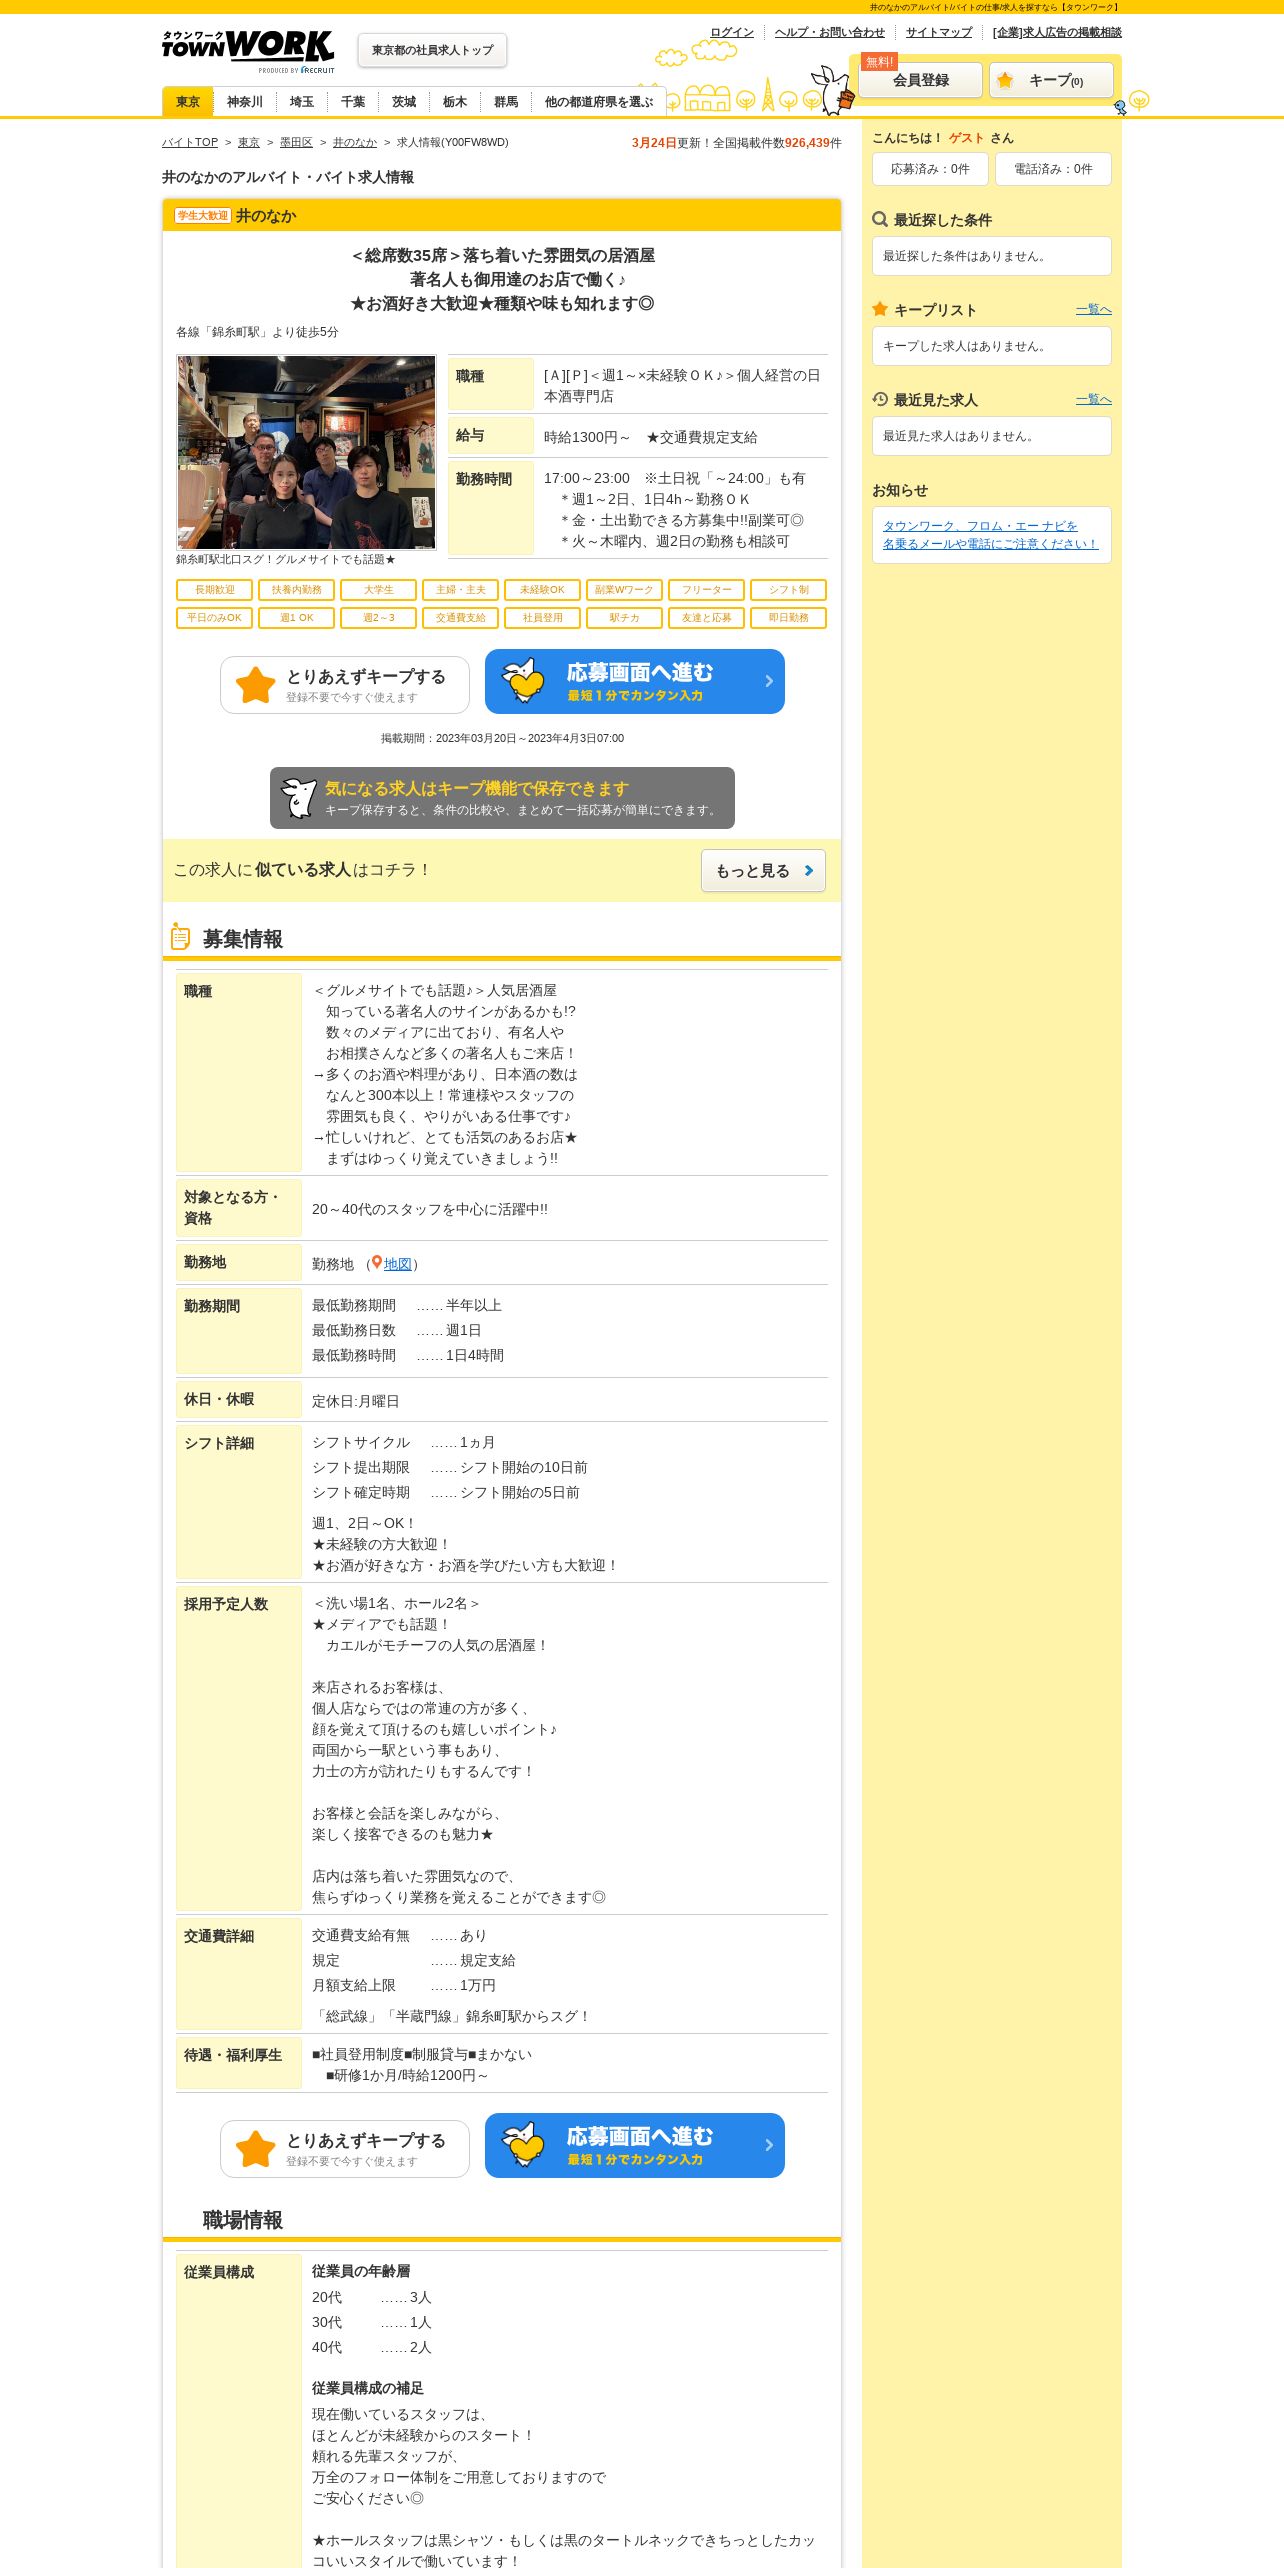Click the 週2～3 tag
Viewport: 1284px width, 2568px height.
pyautogui.click(x=378, y=618)
